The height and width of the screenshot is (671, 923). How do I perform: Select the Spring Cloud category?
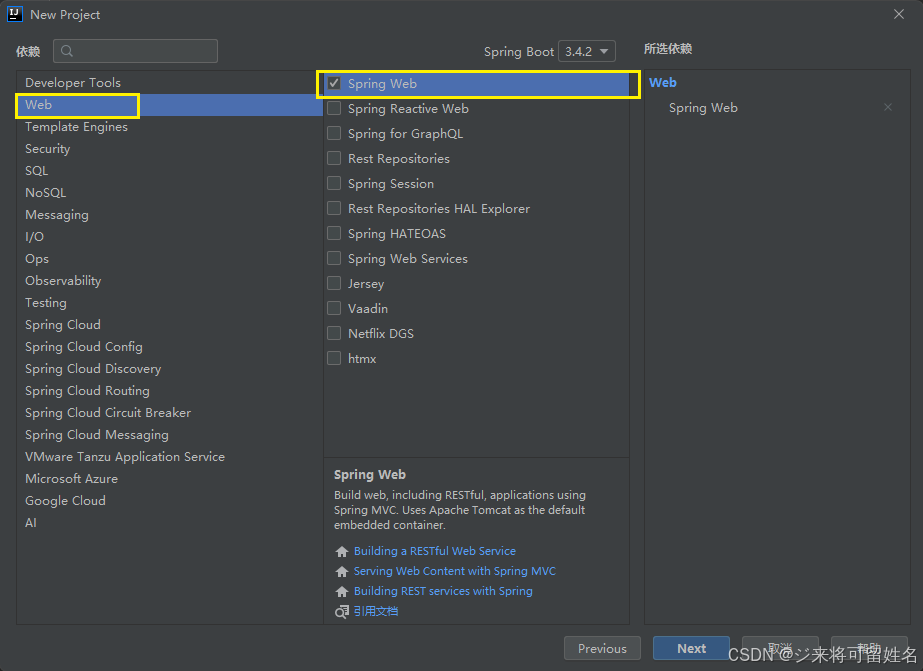(170, 325)
